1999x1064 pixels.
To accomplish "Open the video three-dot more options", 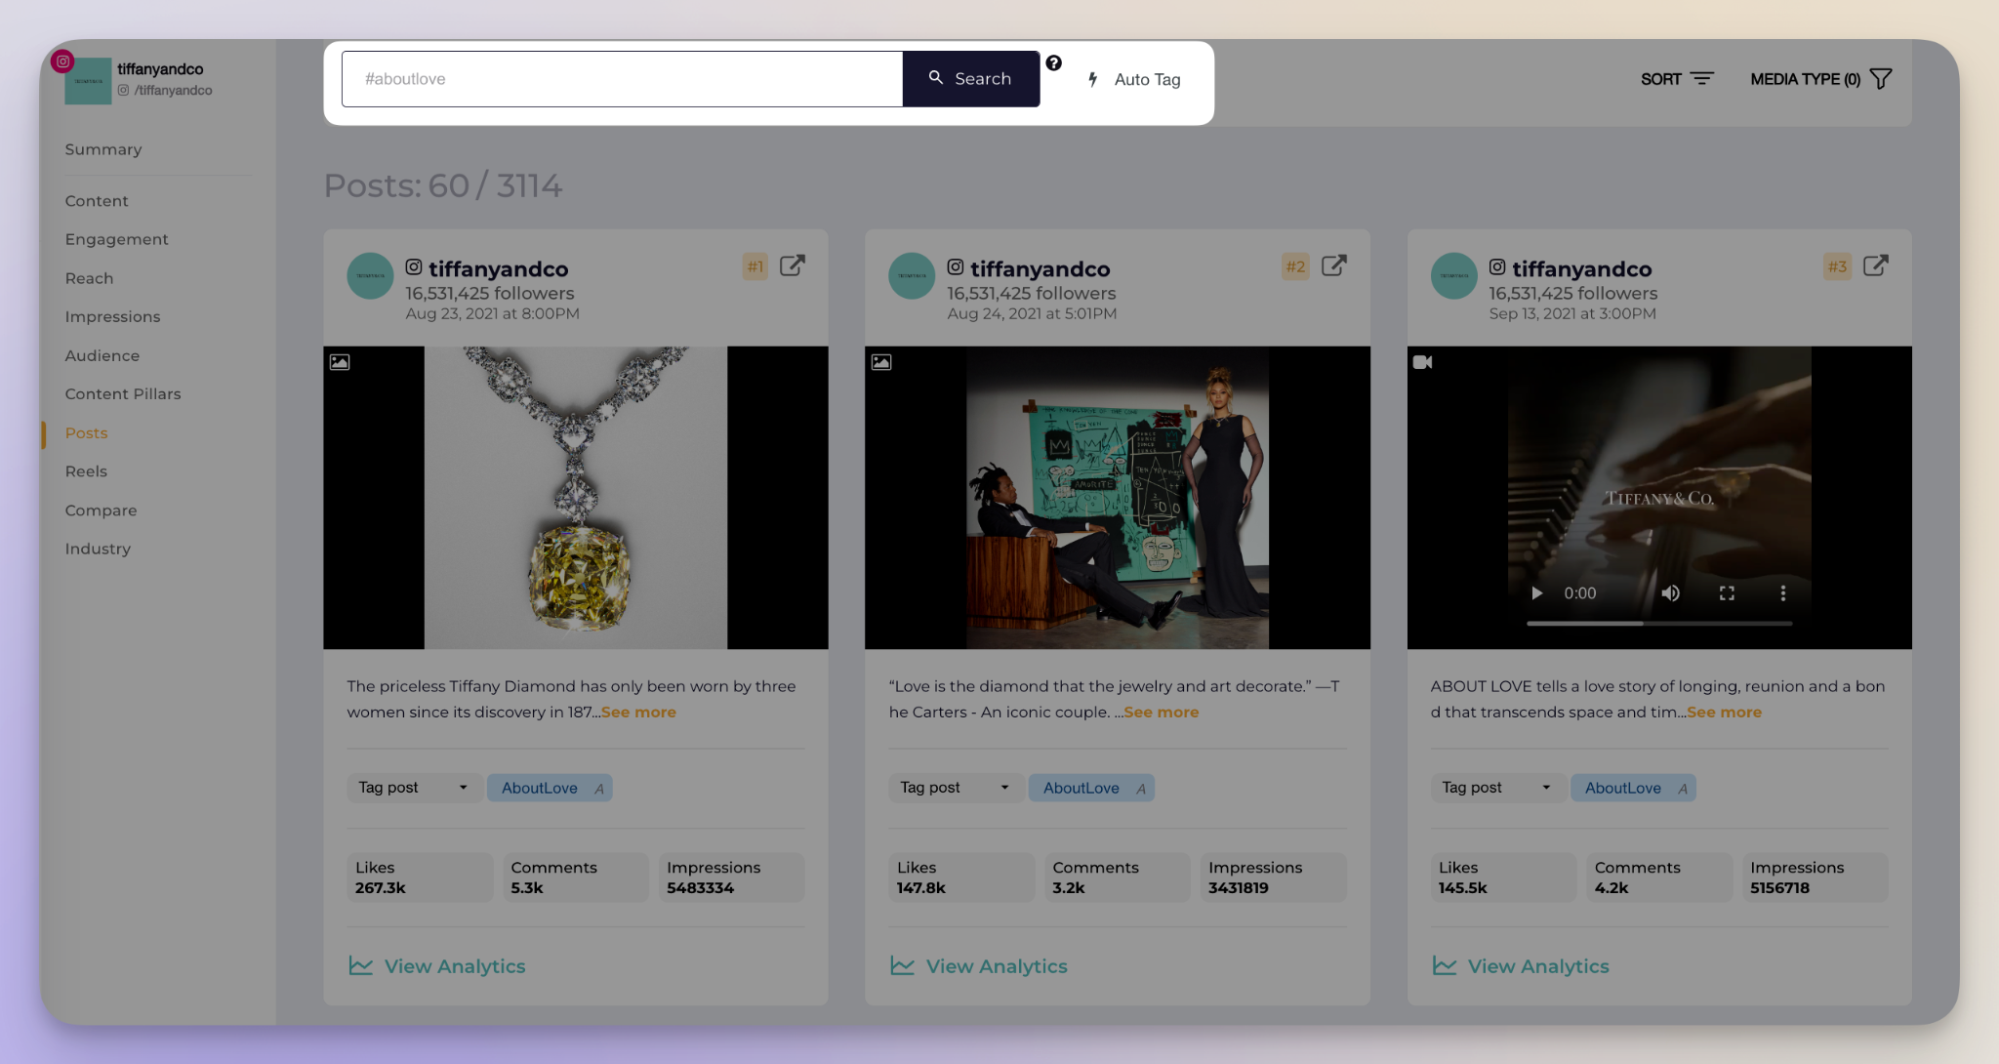I will pyautogui.click(x=1783, y=593).
